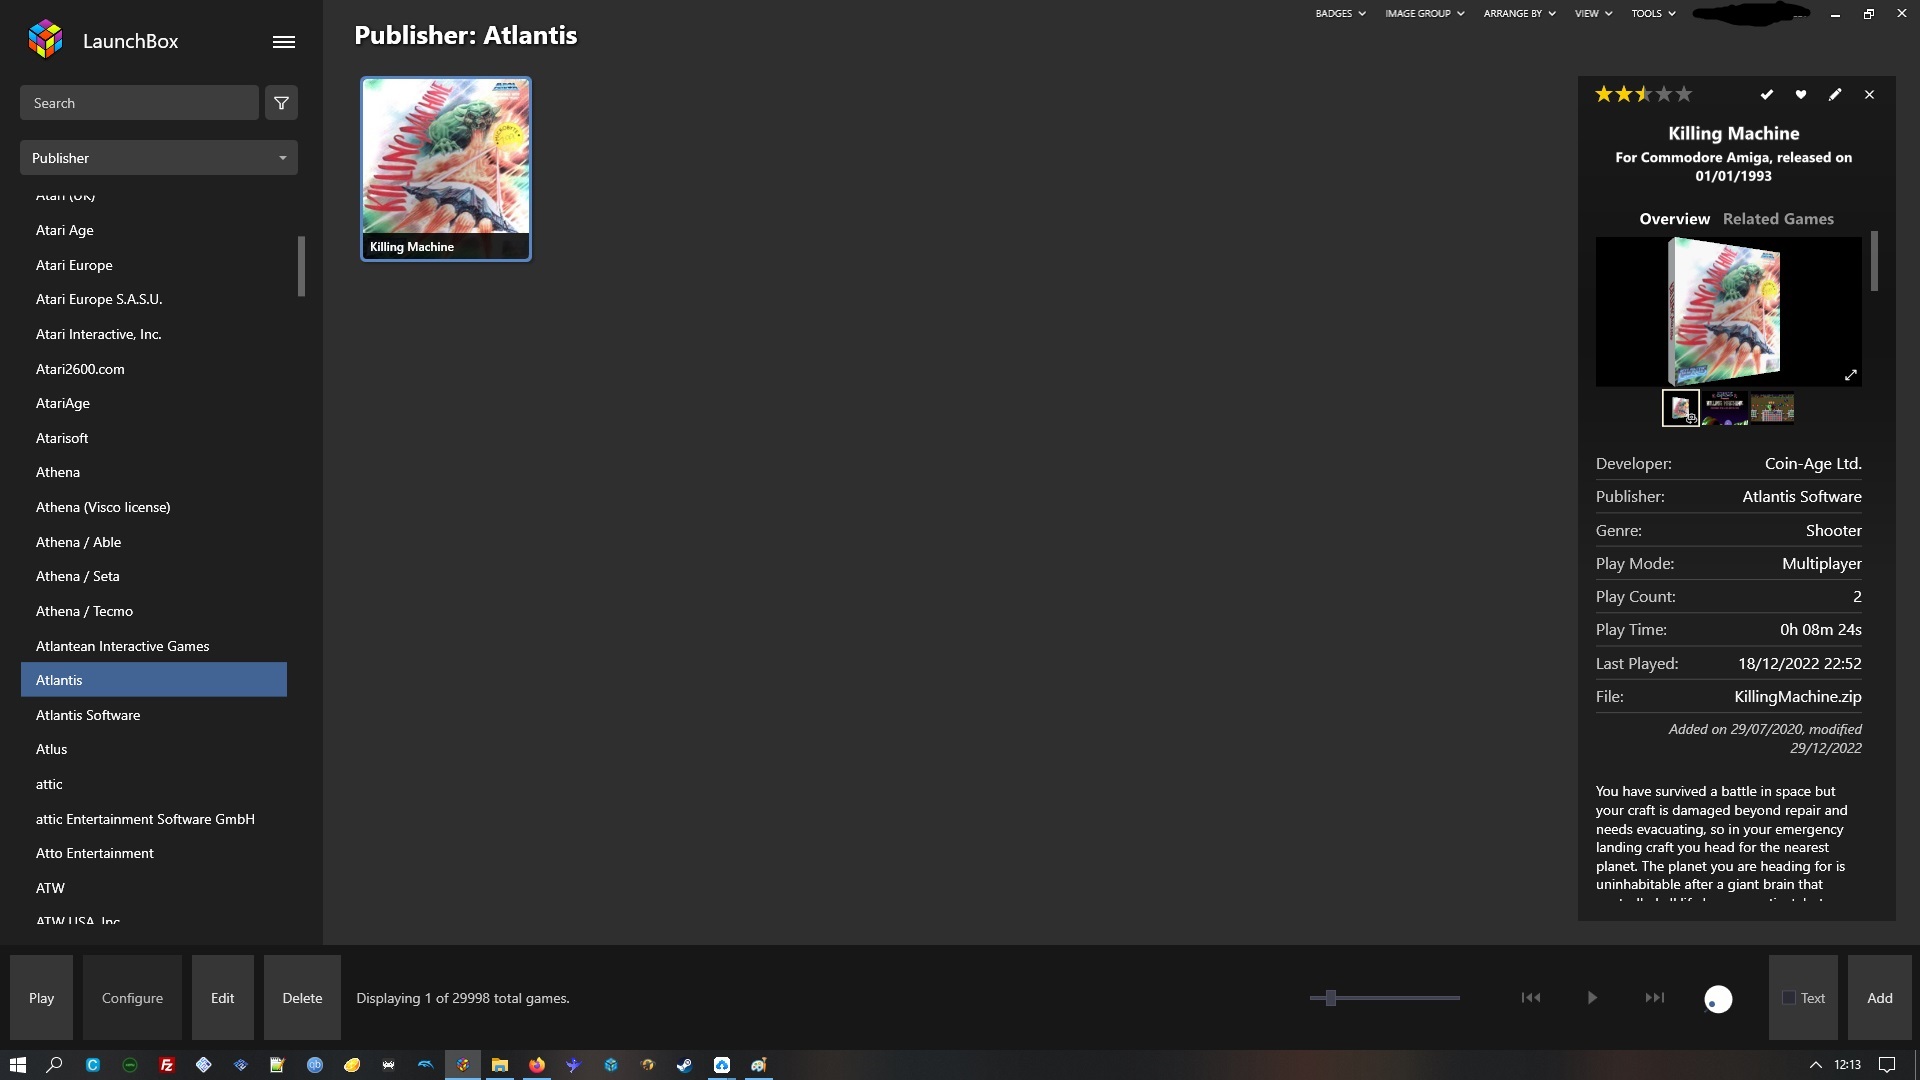Rate the game five stars
The height and width of the screenshot is (1080, 1920).
tap(1684, 95)
